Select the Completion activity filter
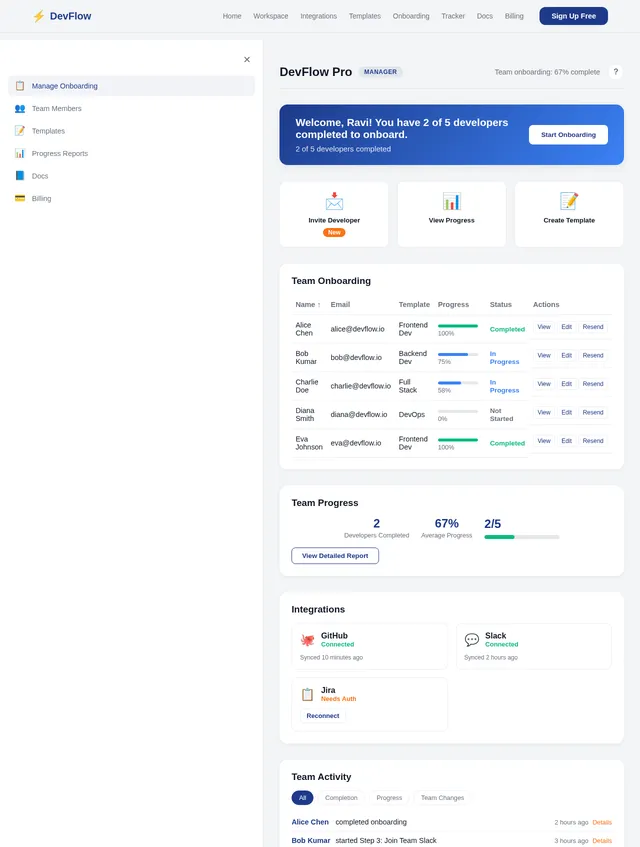The height and width of the screenshot is (847, 640). (x=341, y=798)
